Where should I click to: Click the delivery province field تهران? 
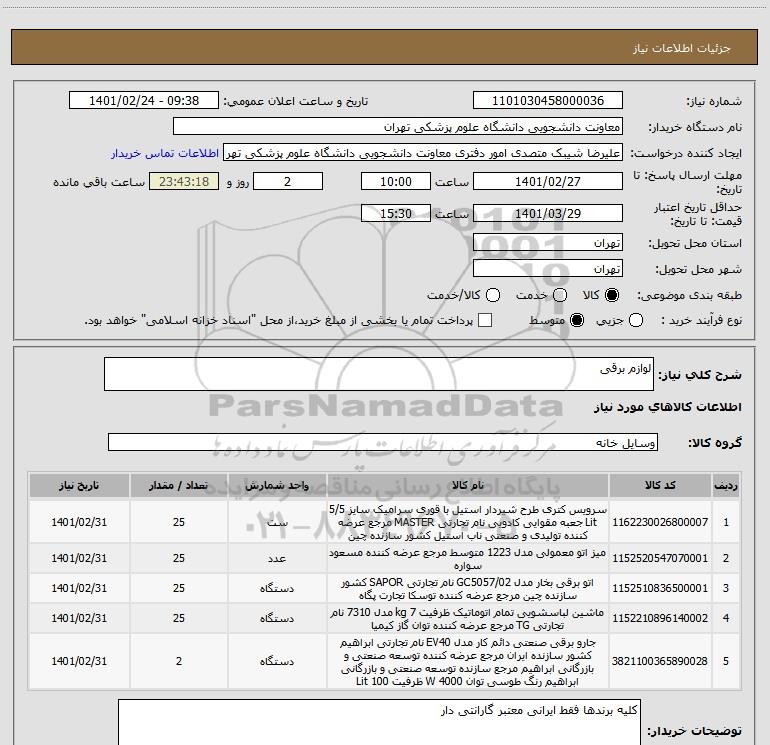[548, 242]
